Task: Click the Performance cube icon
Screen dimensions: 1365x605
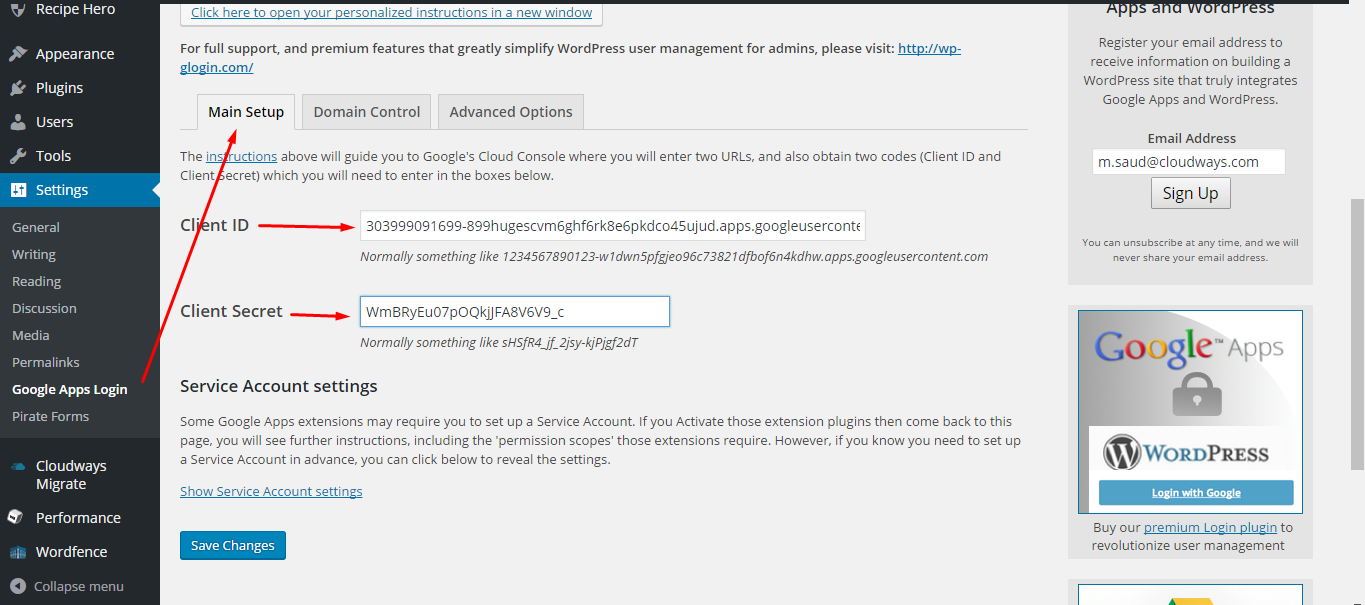Action: pyautogui.click(x=17, y=518)
